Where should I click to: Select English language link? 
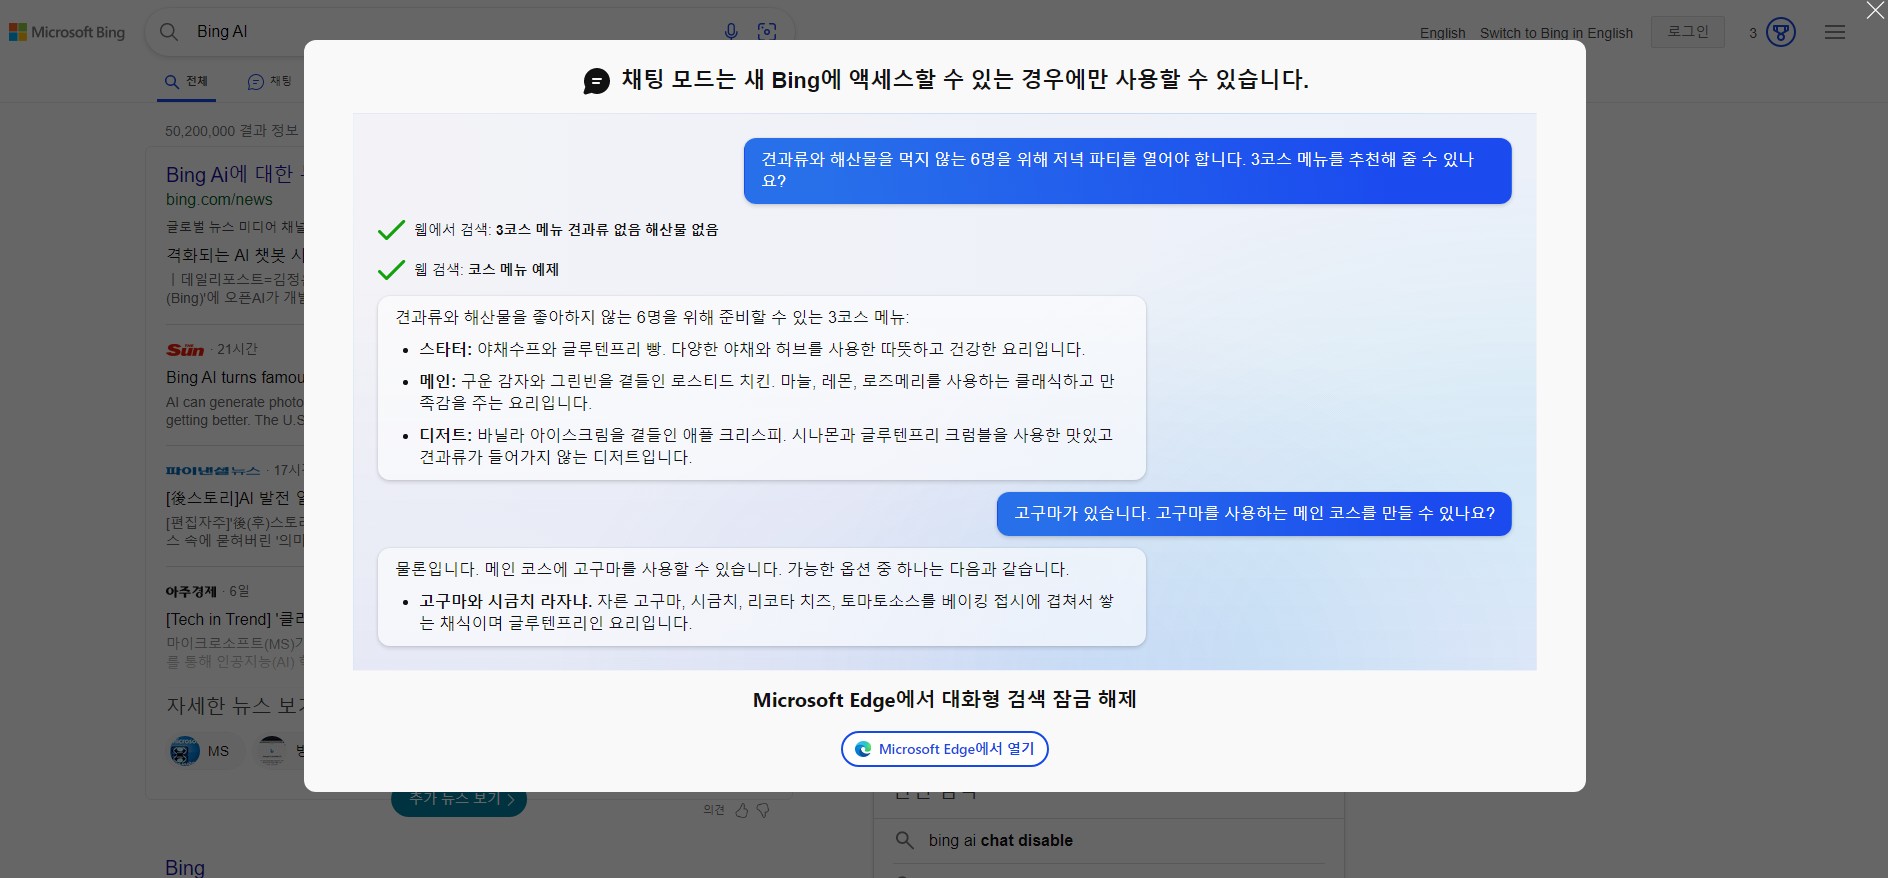[1442, 33]
